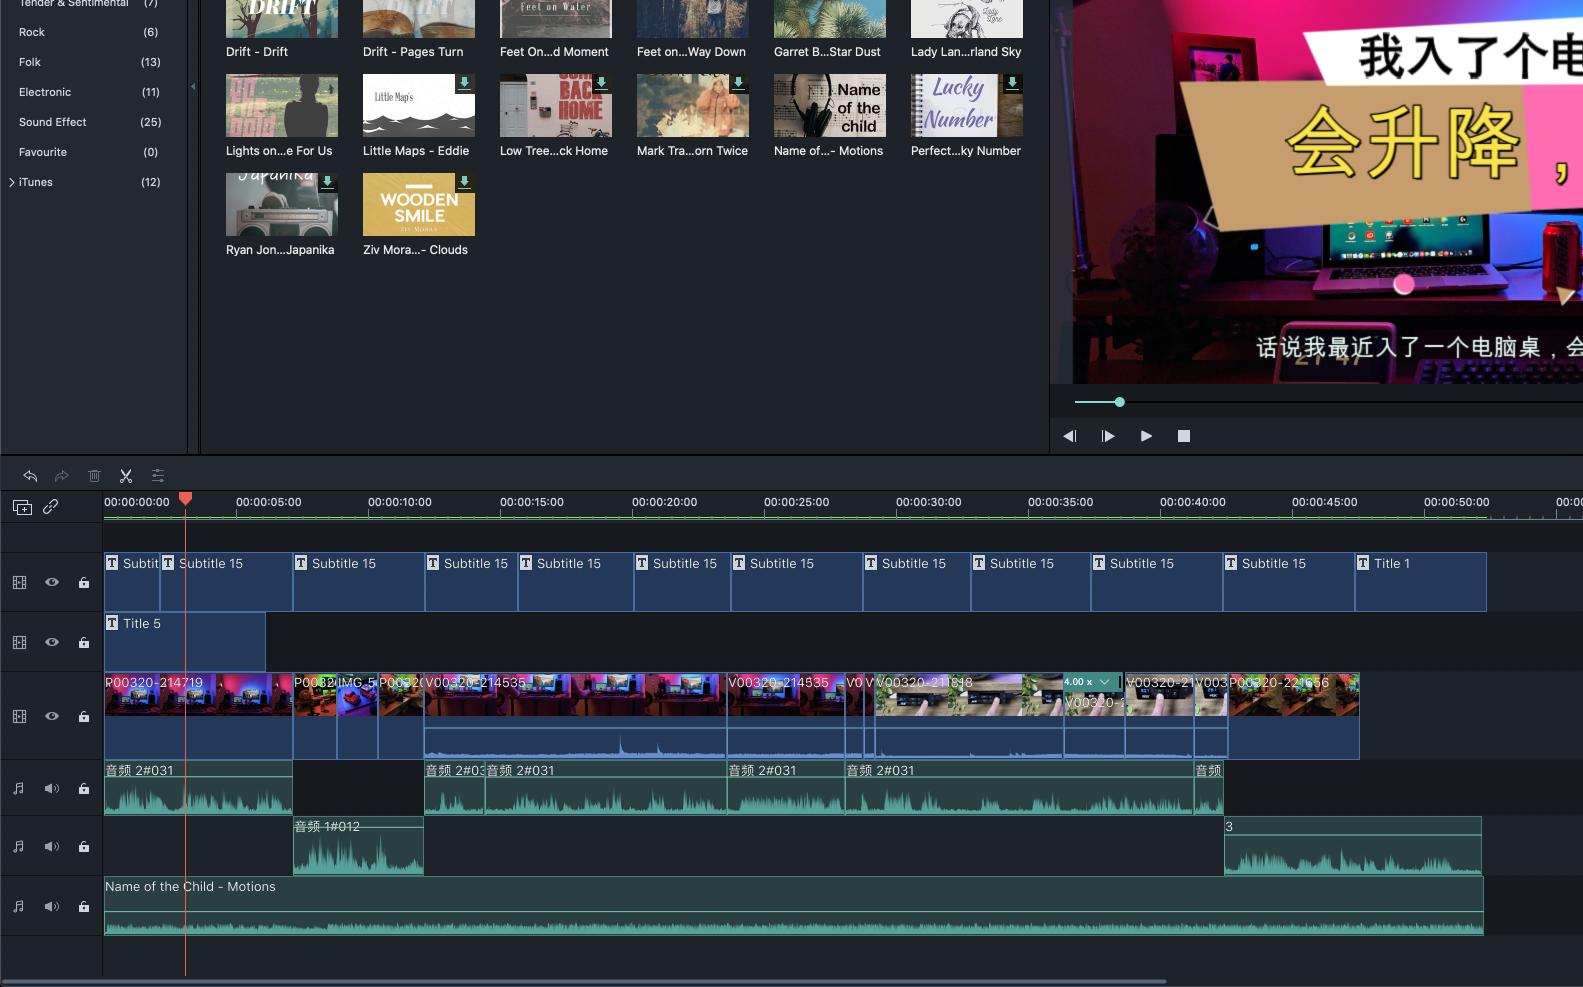
Task: Open the clip adjust sliders icon
Action: point(158,476)
